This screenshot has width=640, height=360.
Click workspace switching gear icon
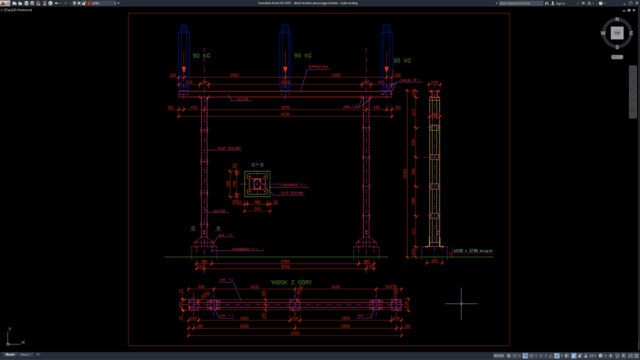tap(600, 356)
